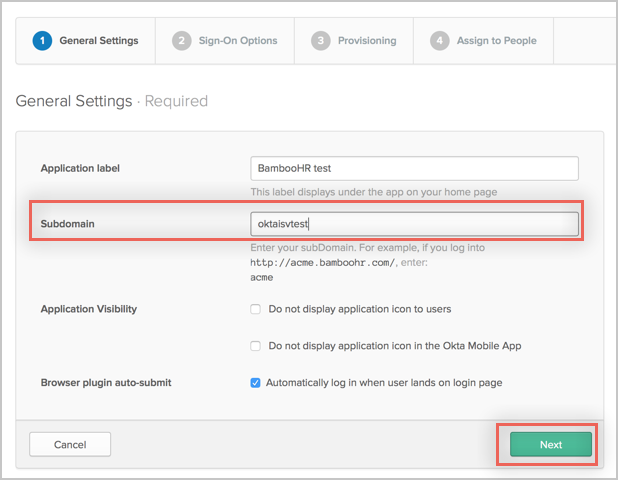
Task: Switch to the General Settings tab
Action: [98, 41]
